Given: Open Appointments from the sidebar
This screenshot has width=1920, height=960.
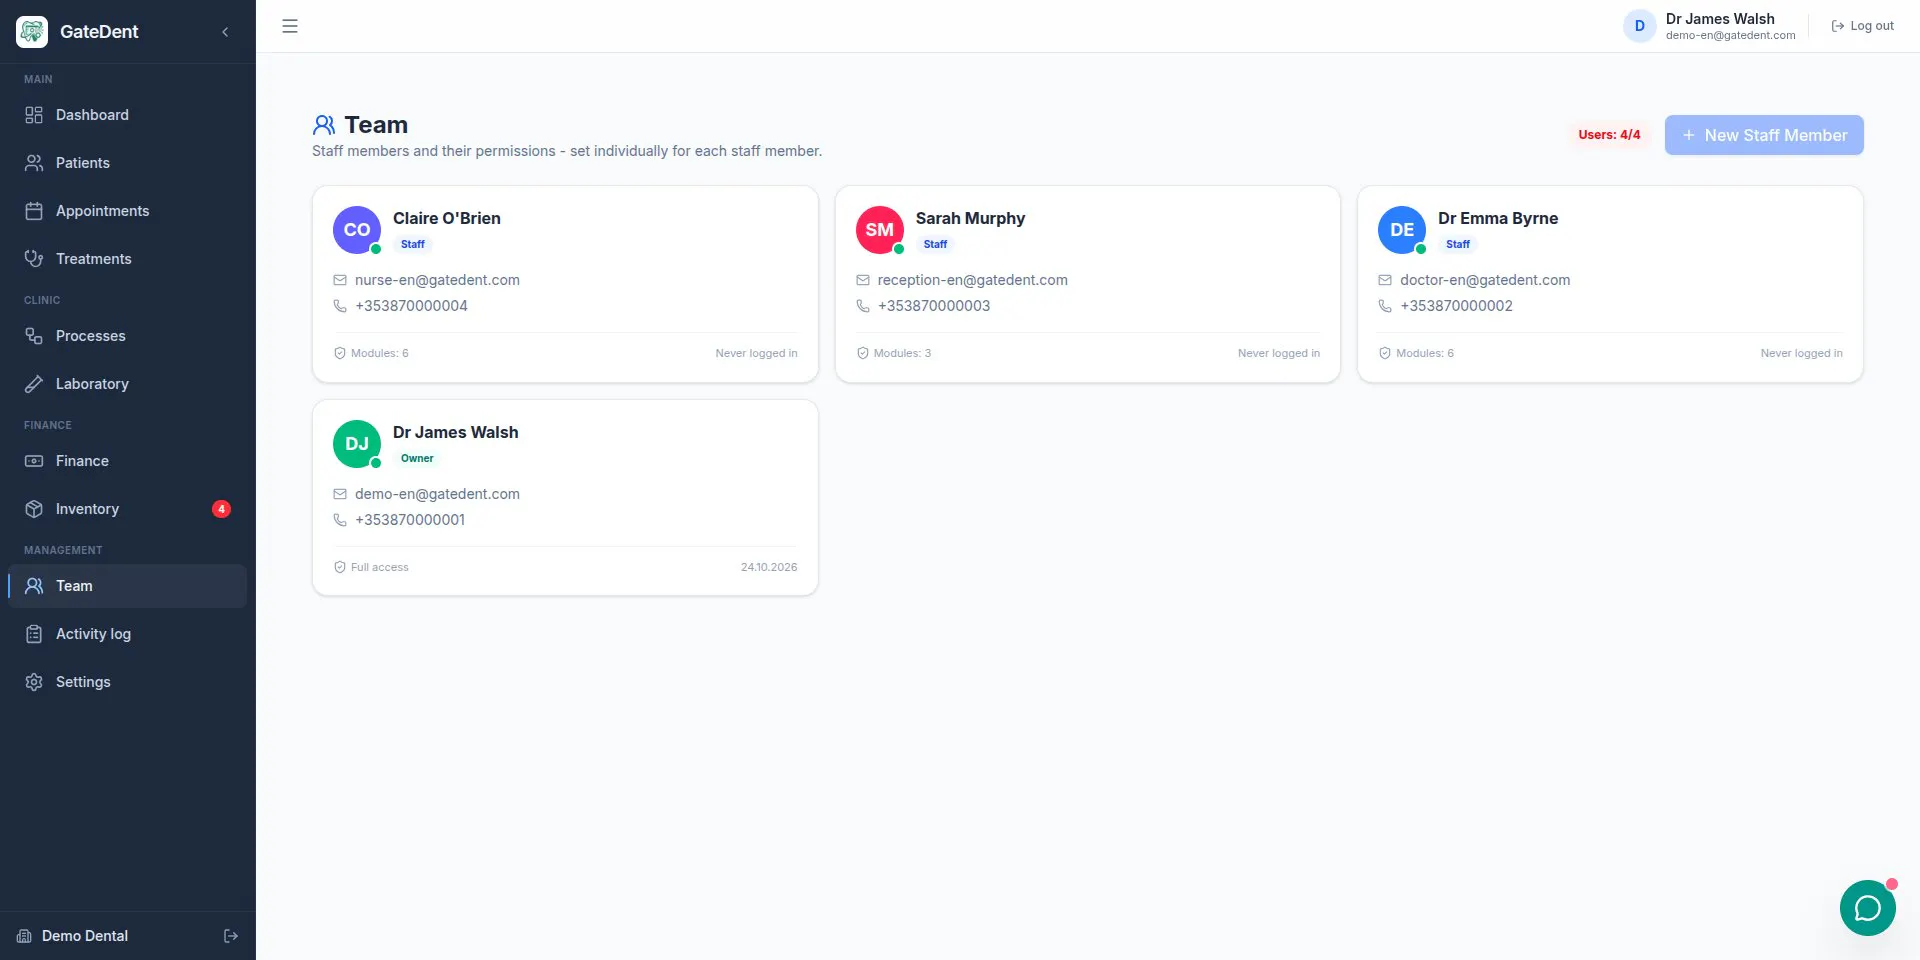Looking at the screenshot, I should (128, 211).
